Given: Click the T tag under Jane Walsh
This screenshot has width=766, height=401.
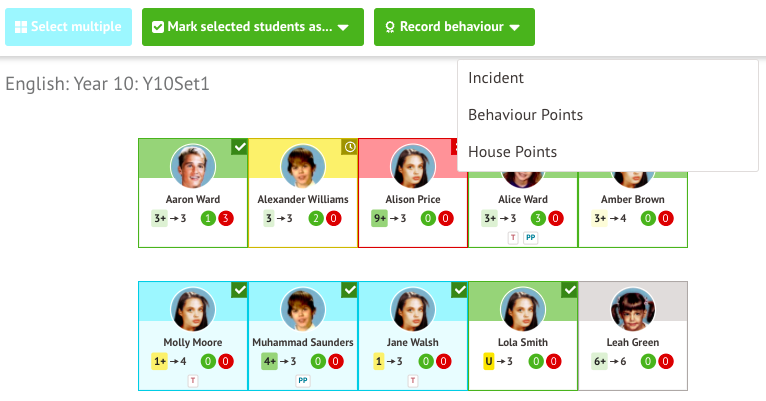Looking at the screenshot, I should click(x=413, y=380).
